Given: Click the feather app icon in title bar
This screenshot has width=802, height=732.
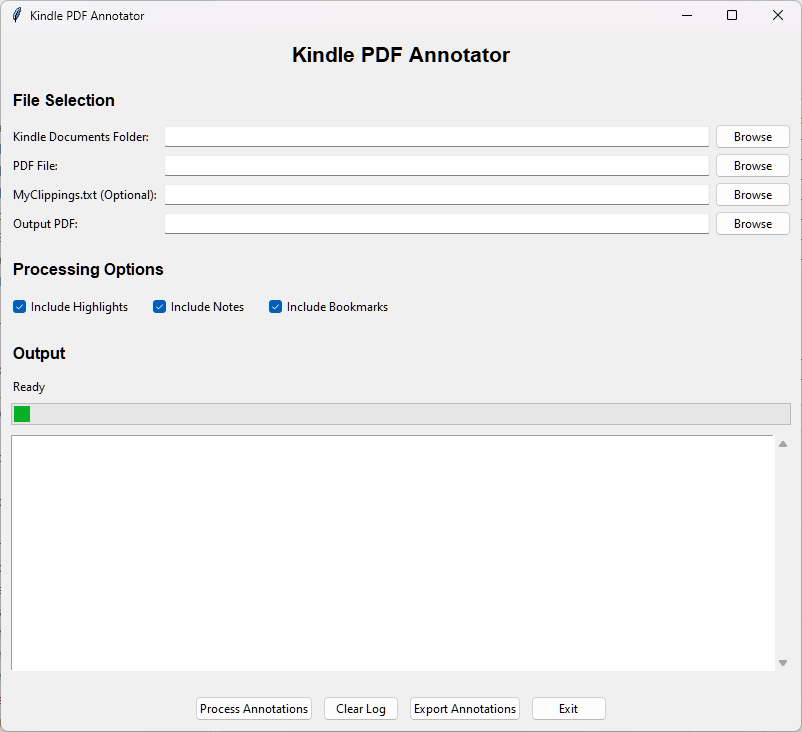Looking at the screenshot, I should coord(17,15).
